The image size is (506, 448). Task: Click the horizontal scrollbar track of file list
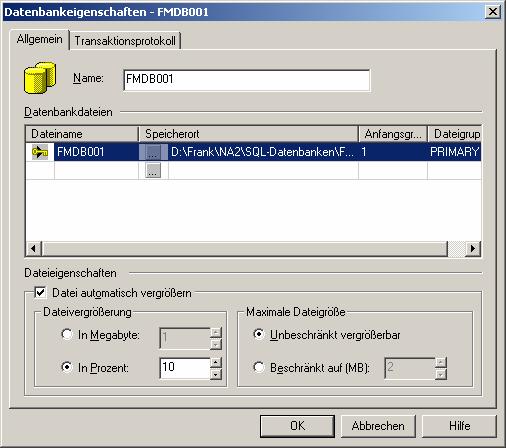pyautogui.click(x=245, y=248)
